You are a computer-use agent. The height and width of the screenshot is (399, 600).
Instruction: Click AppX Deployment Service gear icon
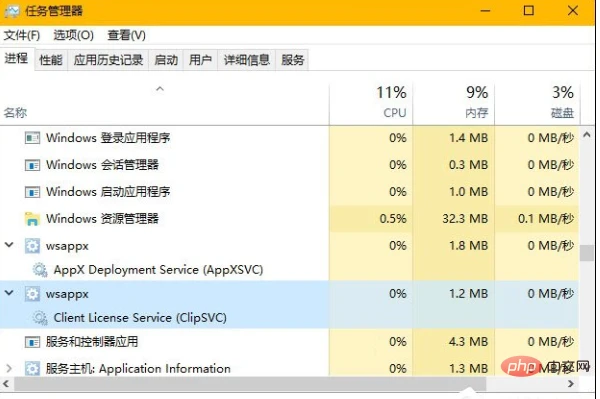[40, 270]
